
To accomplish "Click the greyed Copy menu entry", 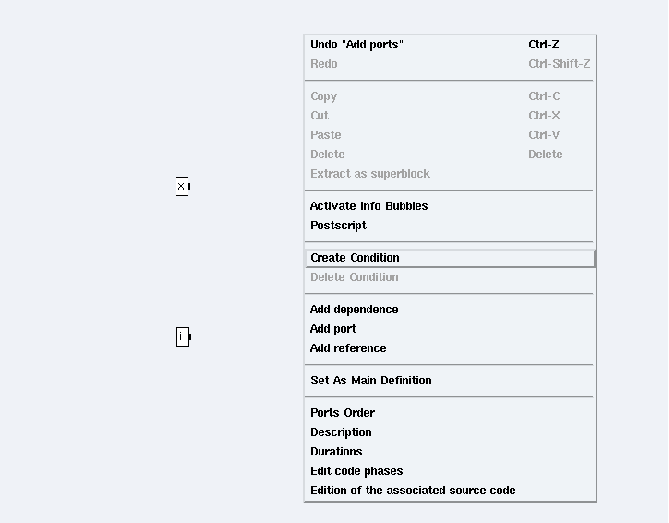I will point(450,96).
